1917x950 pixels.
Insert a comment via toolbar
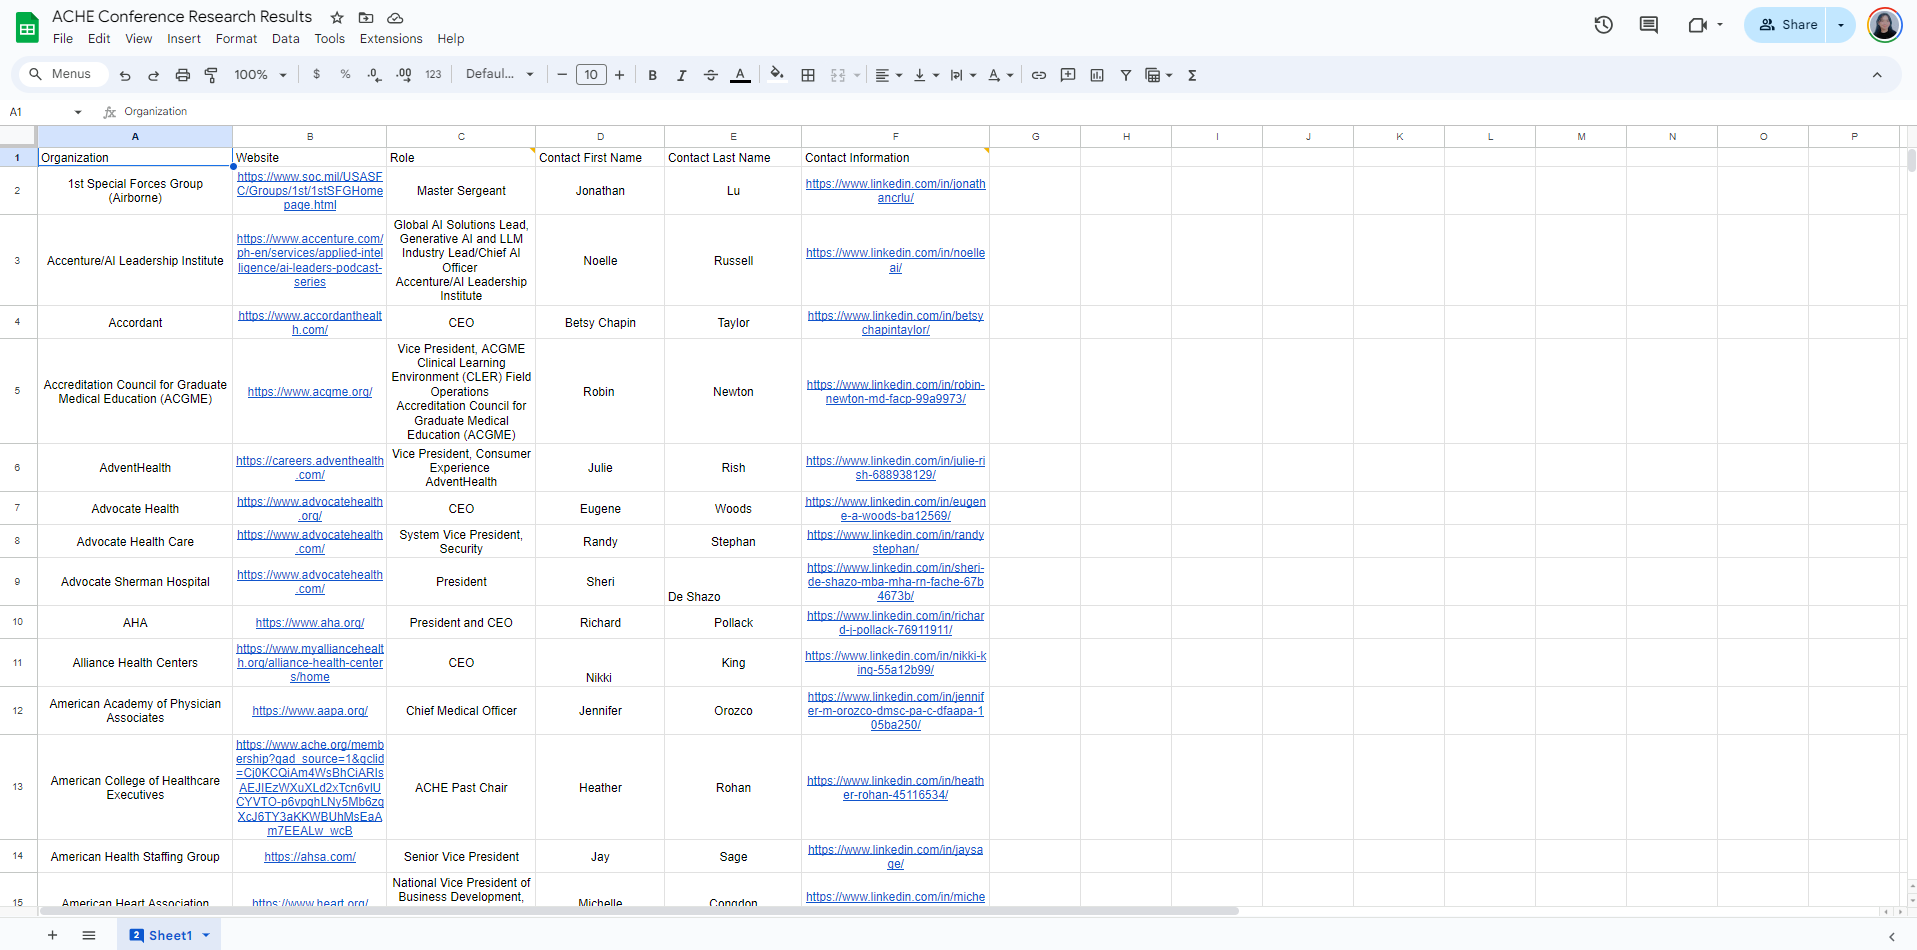[1068, 75]
